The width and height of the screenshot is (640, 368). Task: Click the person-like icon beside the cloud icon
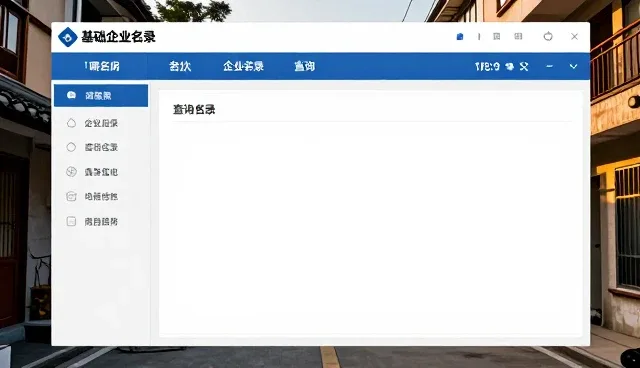[x=524, y=67]
